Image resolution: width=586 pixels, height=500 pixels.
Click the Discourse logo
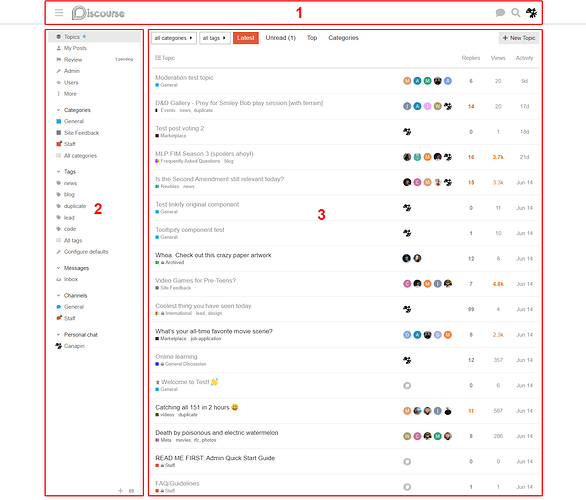tap(98, 13)
